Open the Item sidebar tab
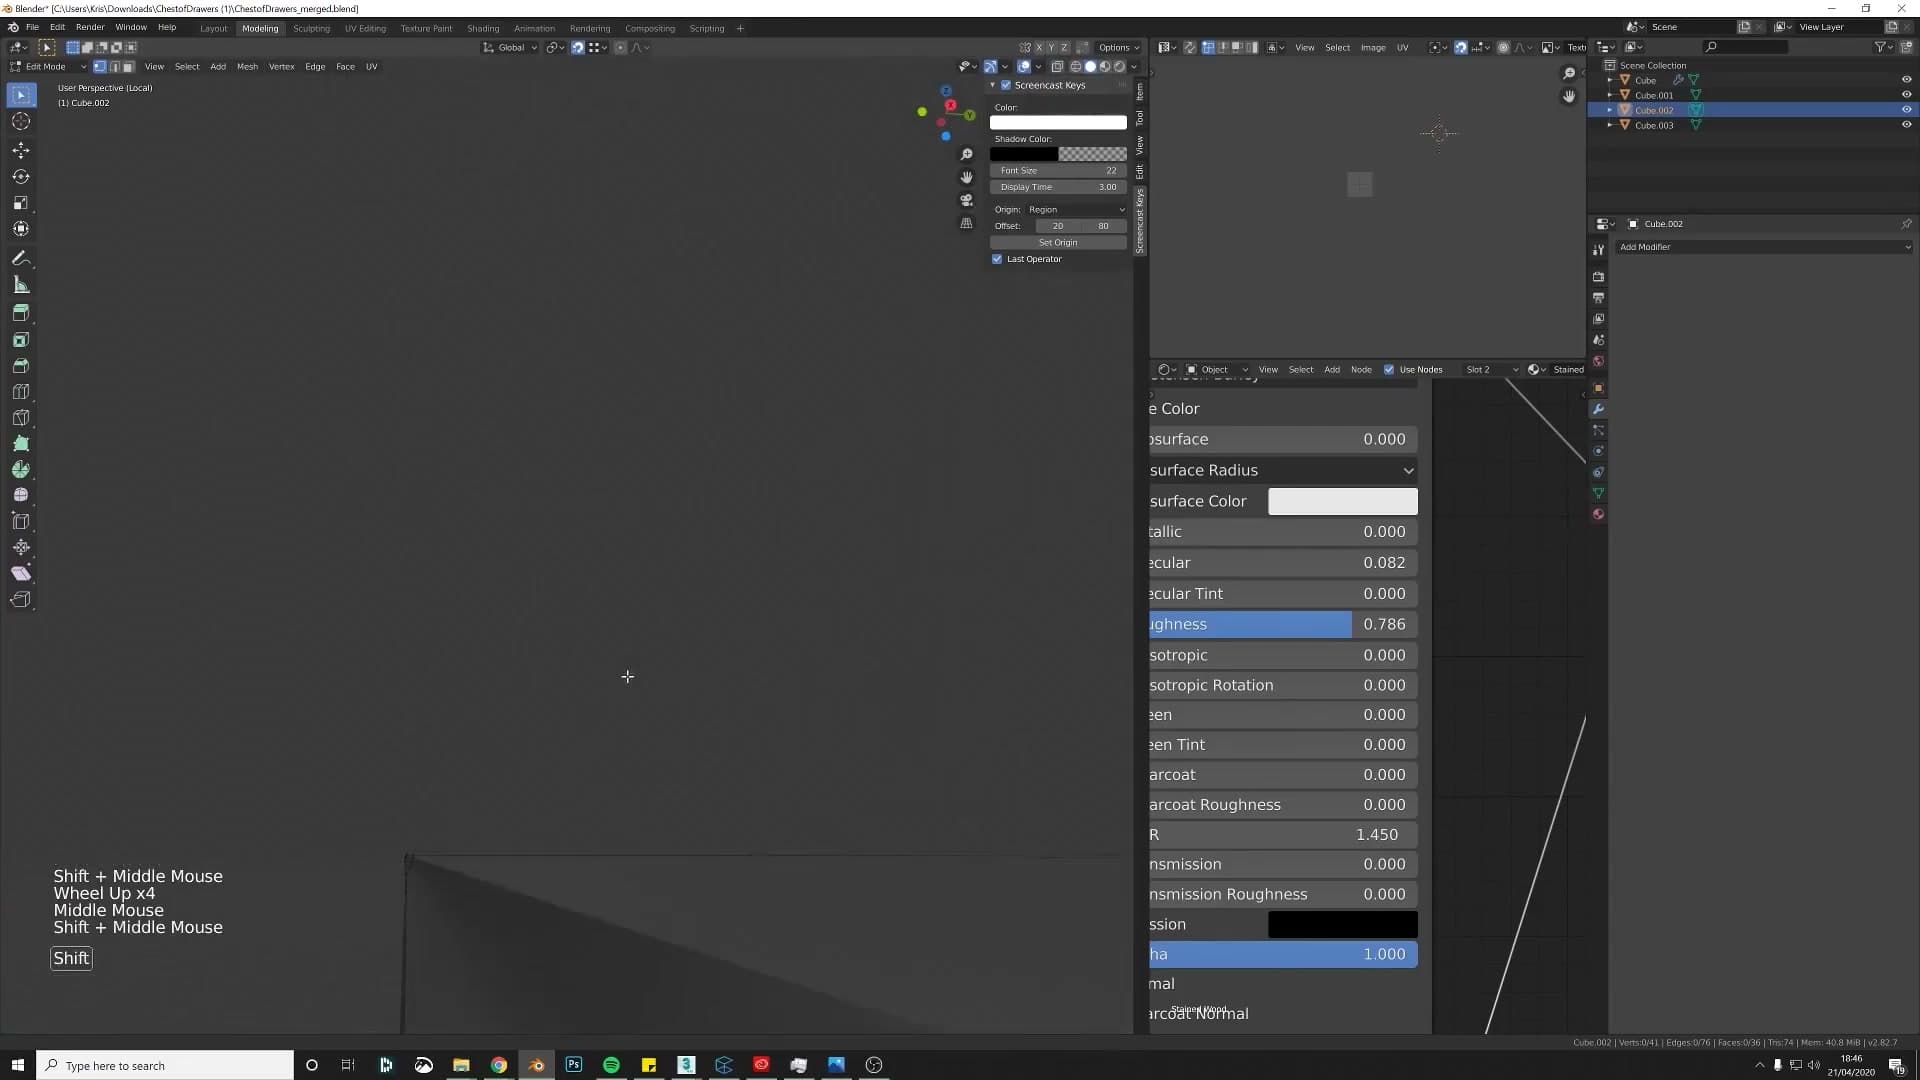1920x1080 pixels. (x=1140, y=92)
